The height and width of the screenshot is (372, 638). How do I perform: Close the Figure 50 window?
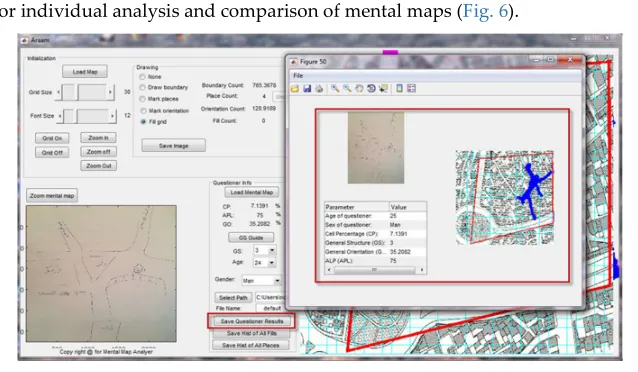570,60
